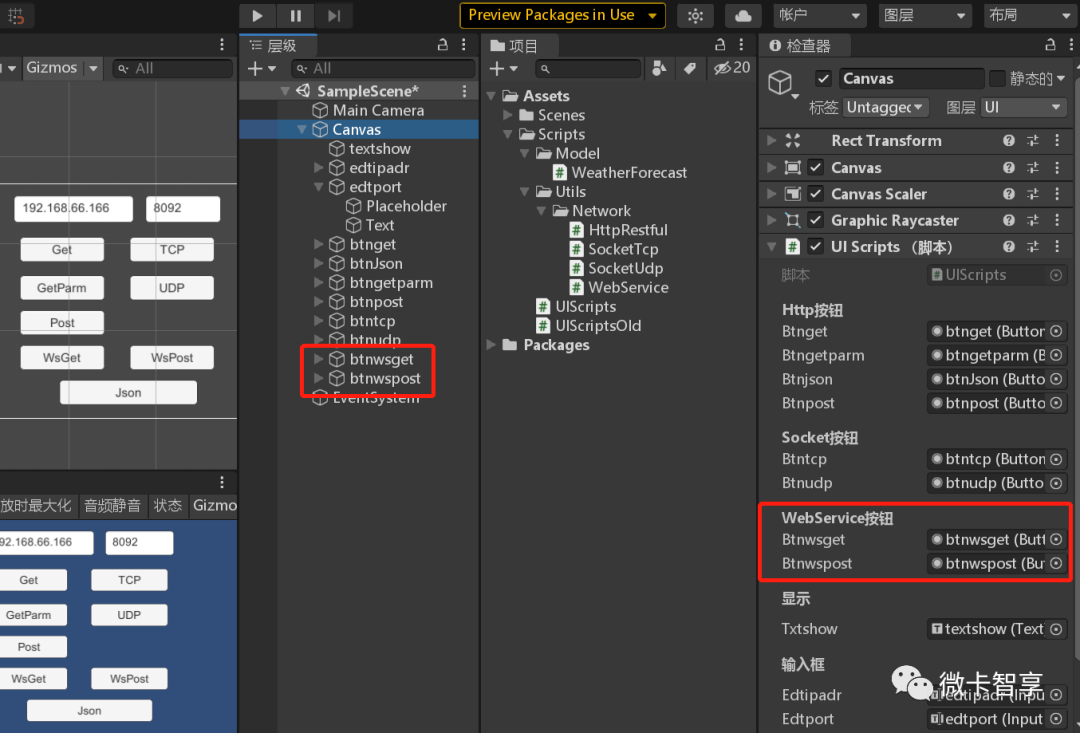
Task: Open the lighting settings sun icon in the toolbar
Action: [x=695, y=15]
